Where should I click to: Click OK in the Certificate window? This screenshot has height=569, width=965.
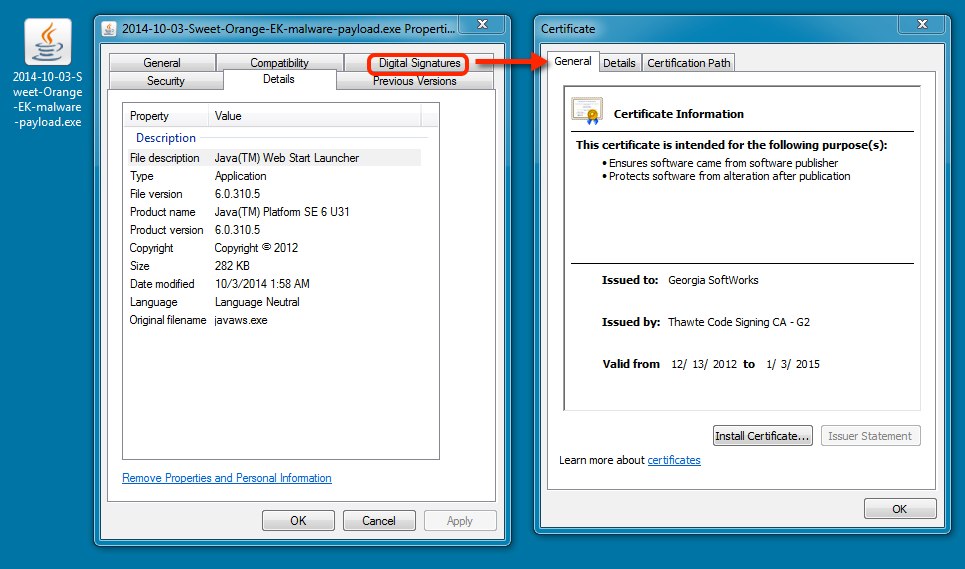pos(900,509)
